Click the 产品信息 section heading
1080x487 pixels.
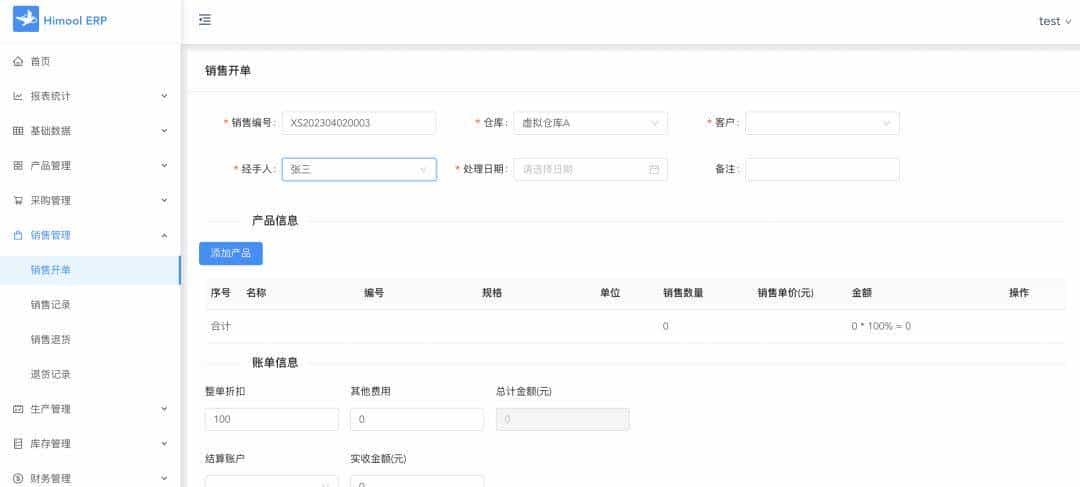pyautogui.click(x=275, y=220)
